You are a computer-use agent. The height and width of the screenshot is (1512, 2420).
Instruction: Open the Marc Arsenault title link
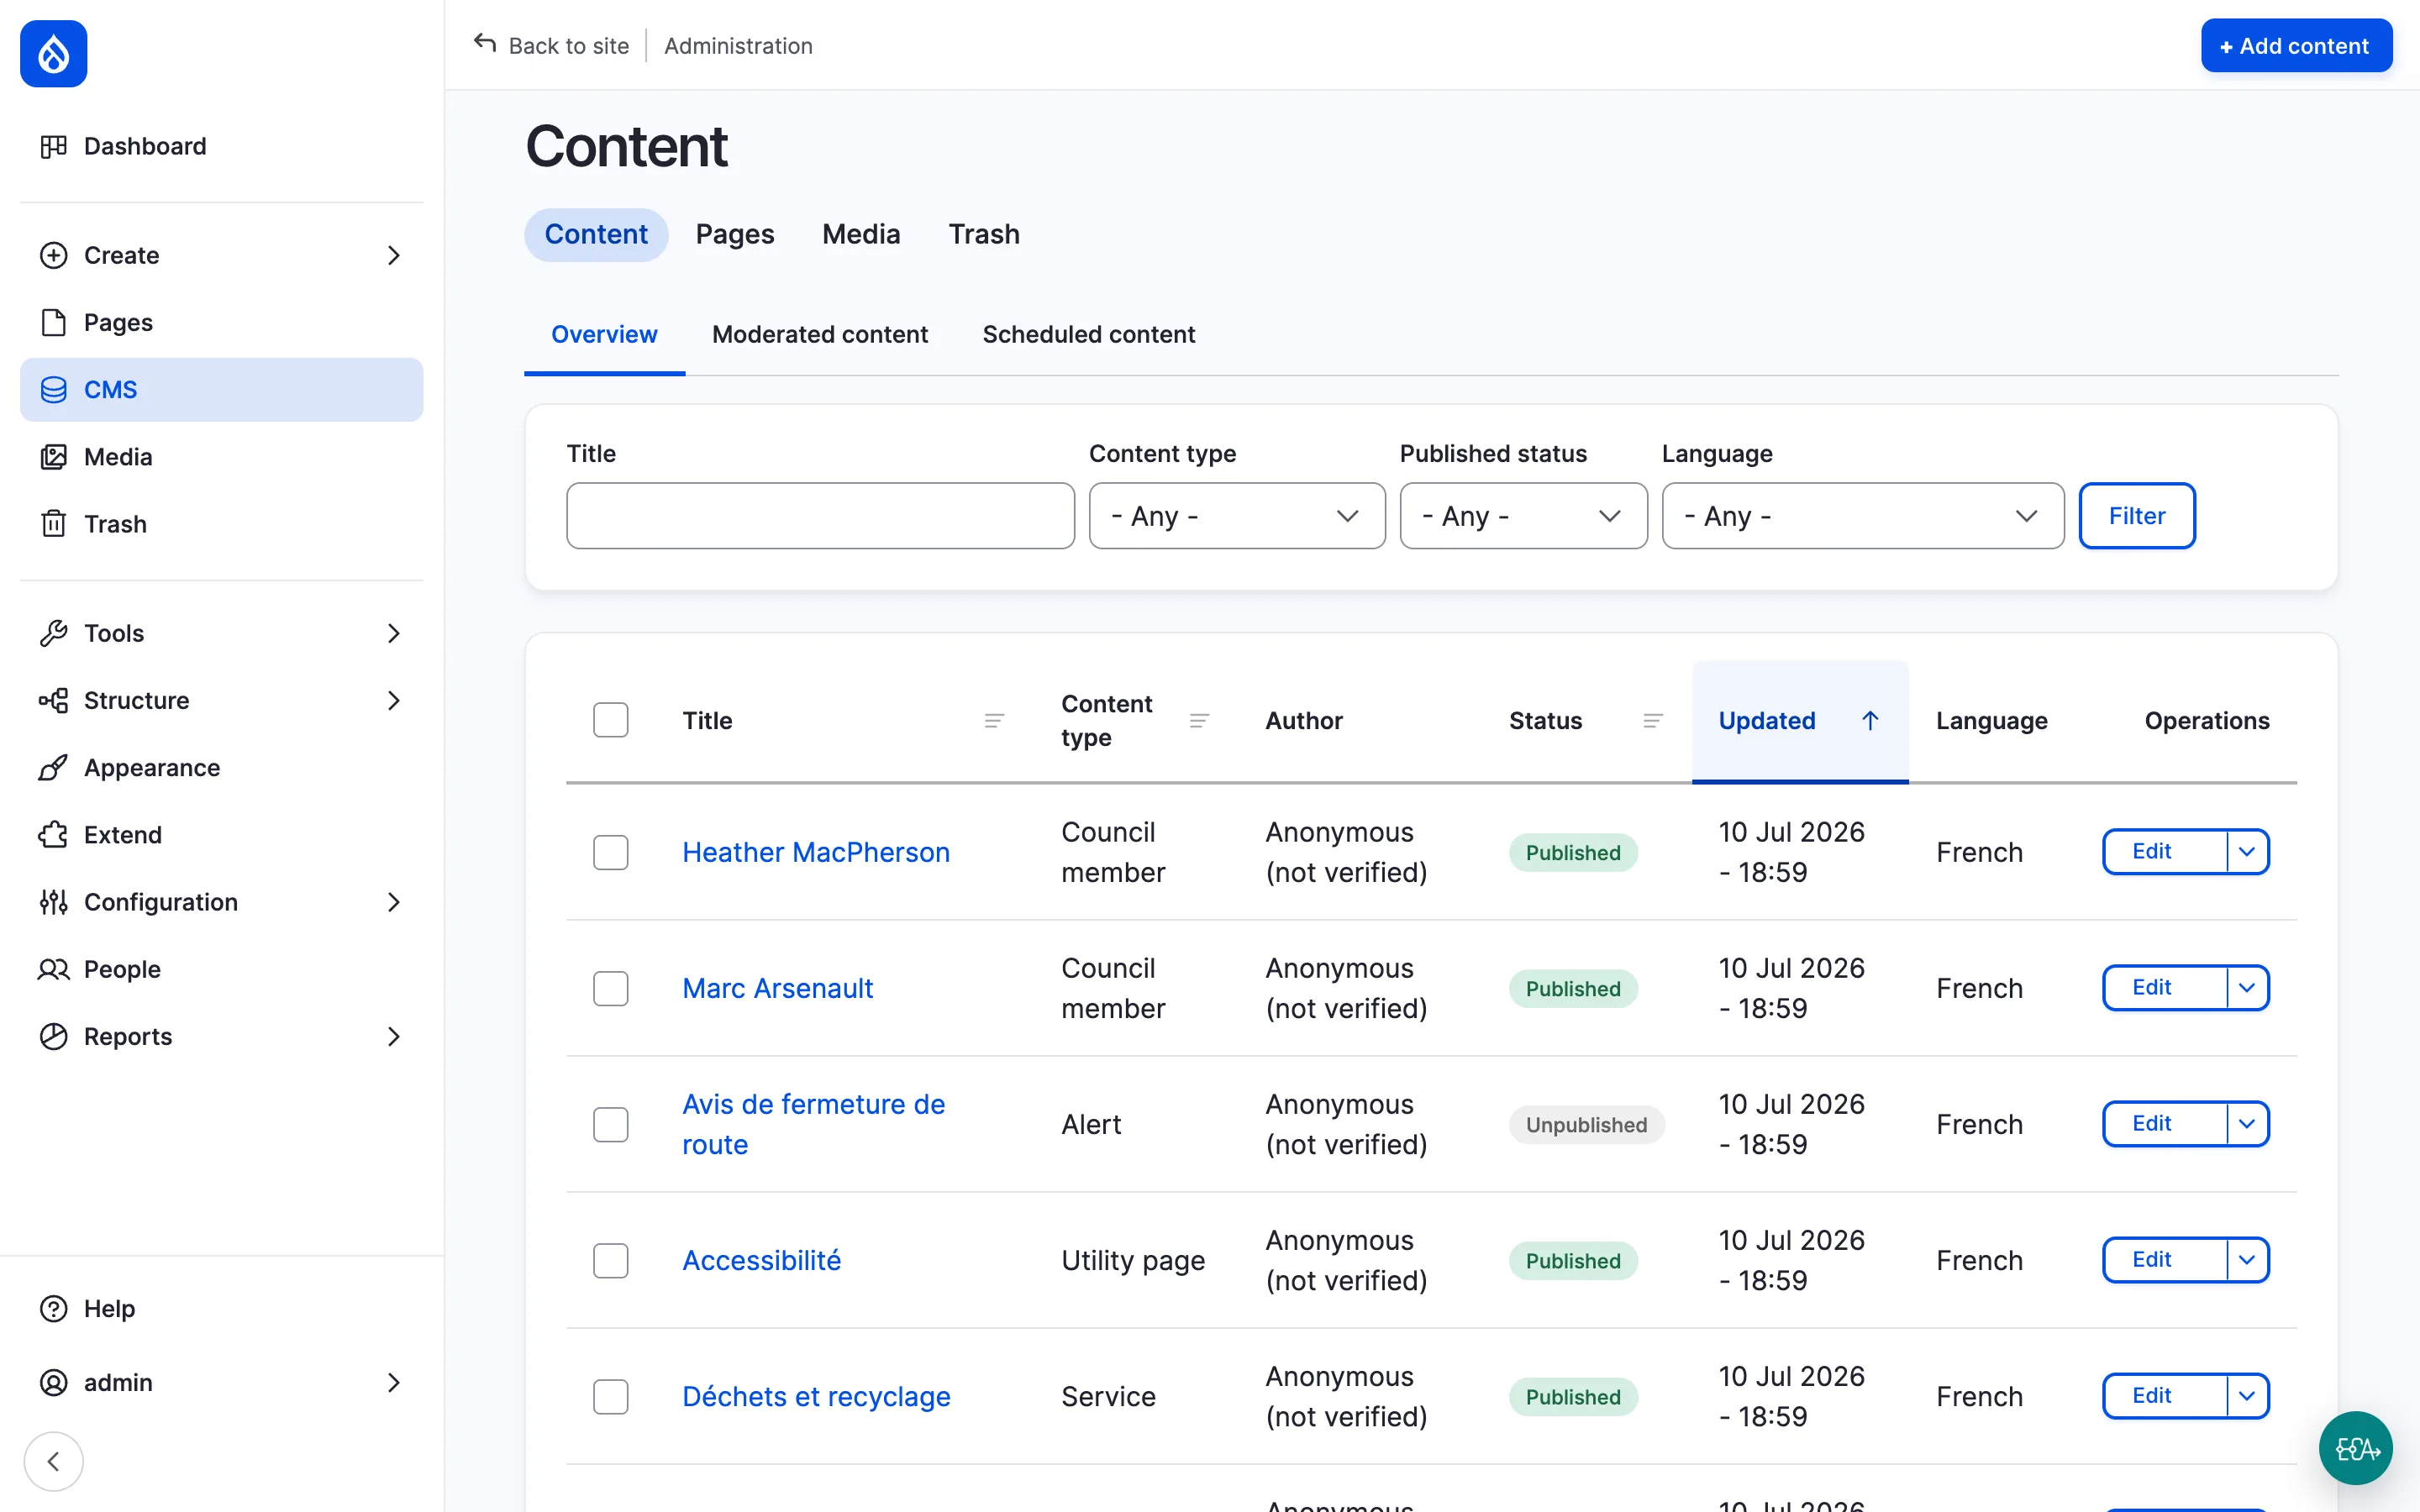(x=777, y=988)
